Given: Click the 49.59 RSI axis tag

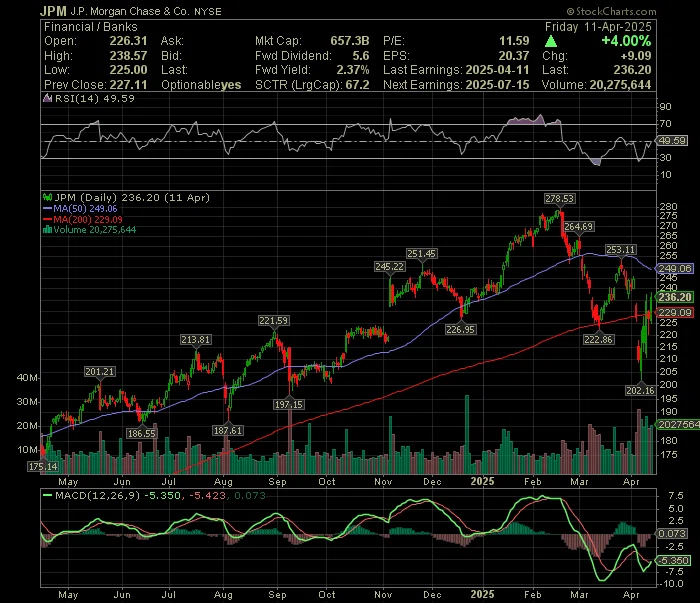Looking at the screenshot, I should click(672, 141).
